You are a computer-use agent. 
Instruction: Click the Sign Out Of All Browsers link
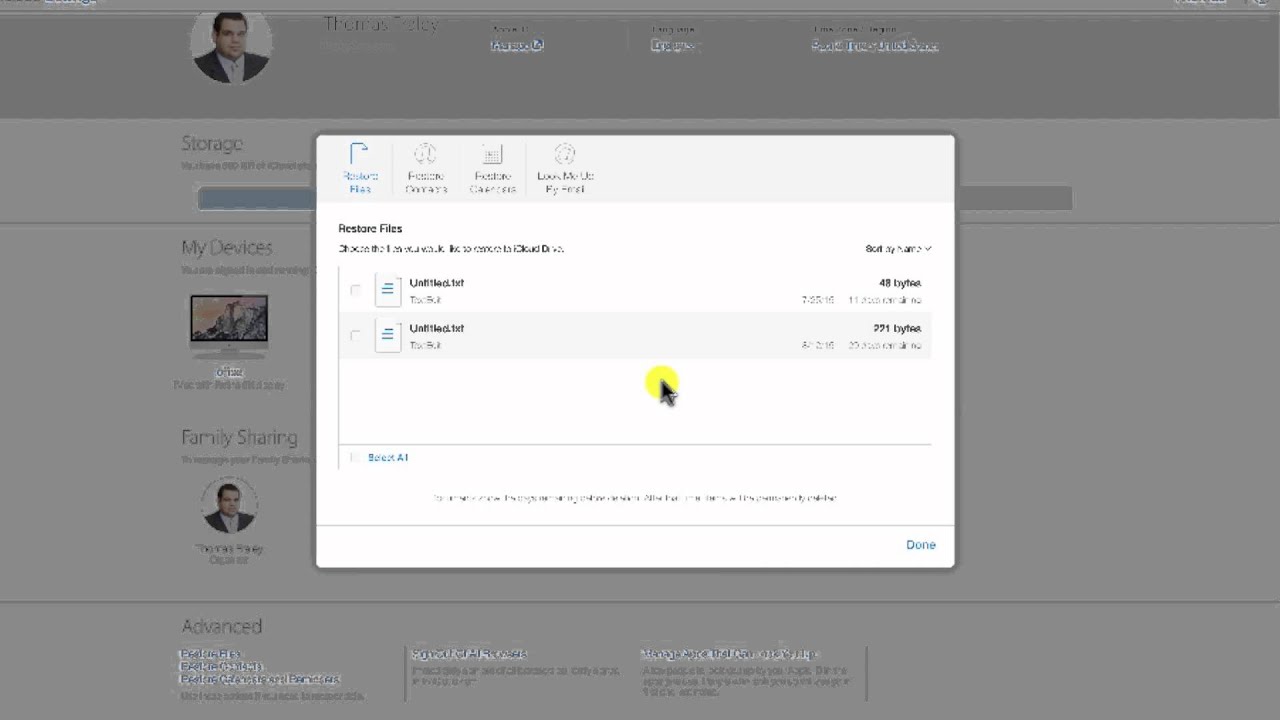(x=469, y=654)
